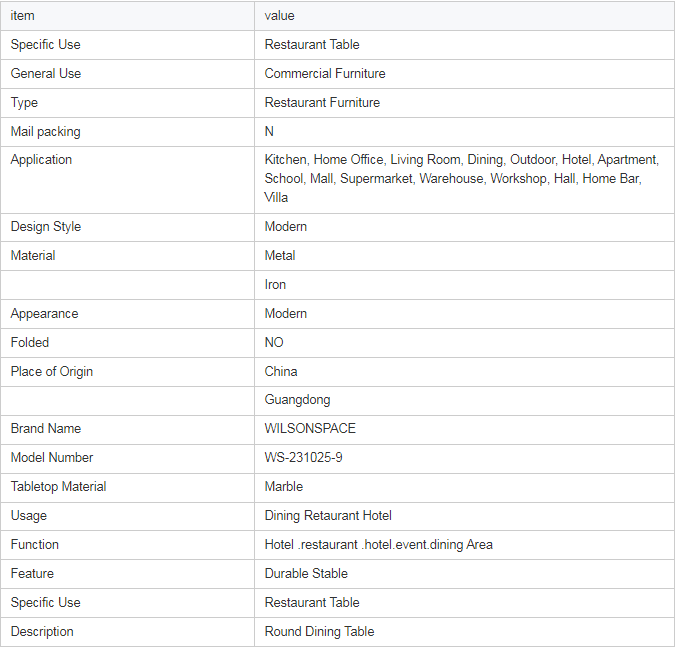Click the 'Guangdong' value cell
Screen dimensions: 676x648
coord(297,400)
